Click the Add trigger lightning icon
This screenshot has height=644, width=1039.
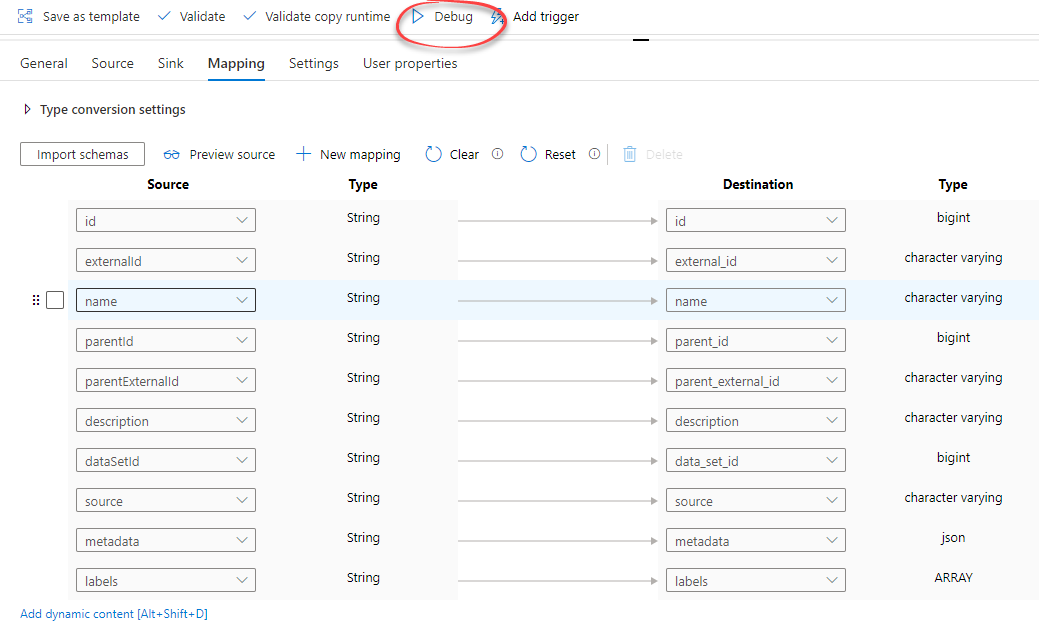(498, 17)
